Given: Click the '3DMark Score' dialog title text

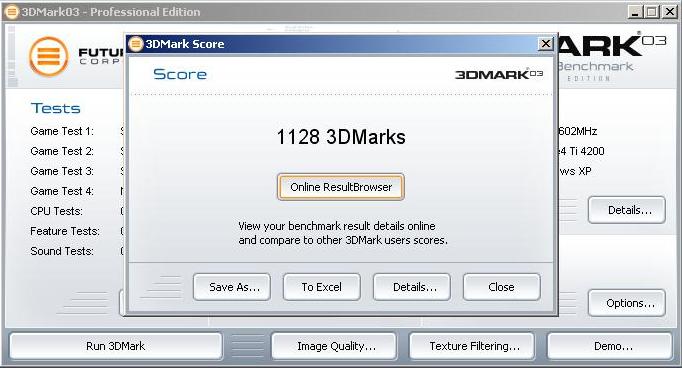Looking at the screenshot, I should coord(185,44).
